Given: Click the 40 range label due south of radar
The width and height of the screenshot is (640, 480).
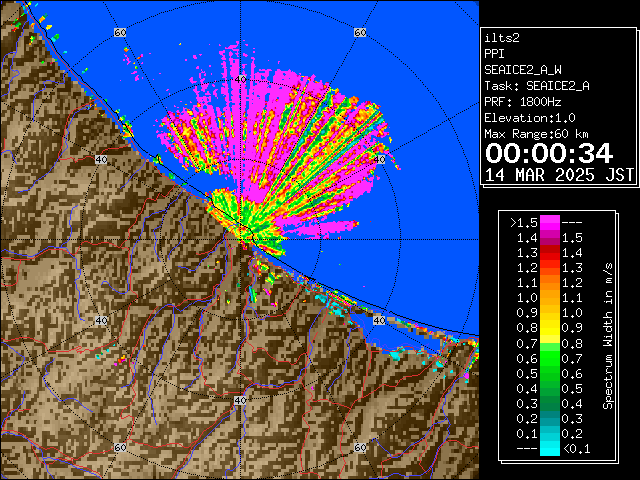Looking at the screenshot, I should pos(240,400).
